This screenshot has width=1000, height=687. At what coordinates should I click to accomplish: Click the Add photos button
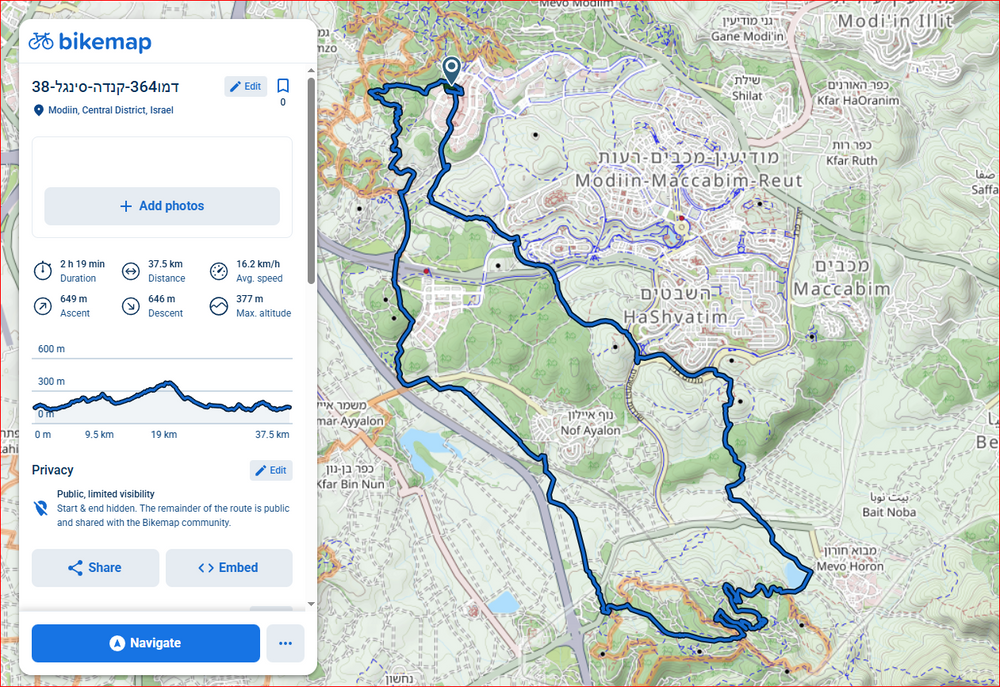click(x=162, y=206)
